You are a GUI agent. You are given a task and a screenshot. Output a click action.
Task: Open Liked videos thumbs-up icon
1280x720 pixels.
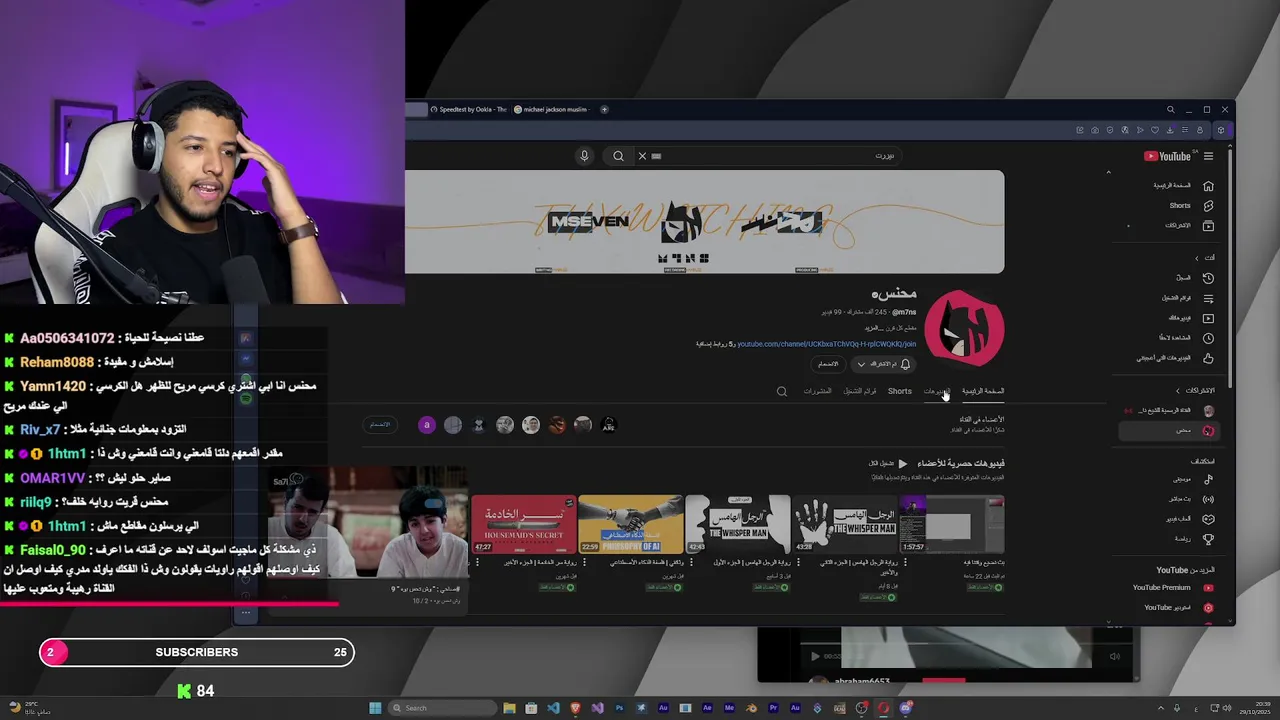pyautogui.click(x=1208, y=358)
